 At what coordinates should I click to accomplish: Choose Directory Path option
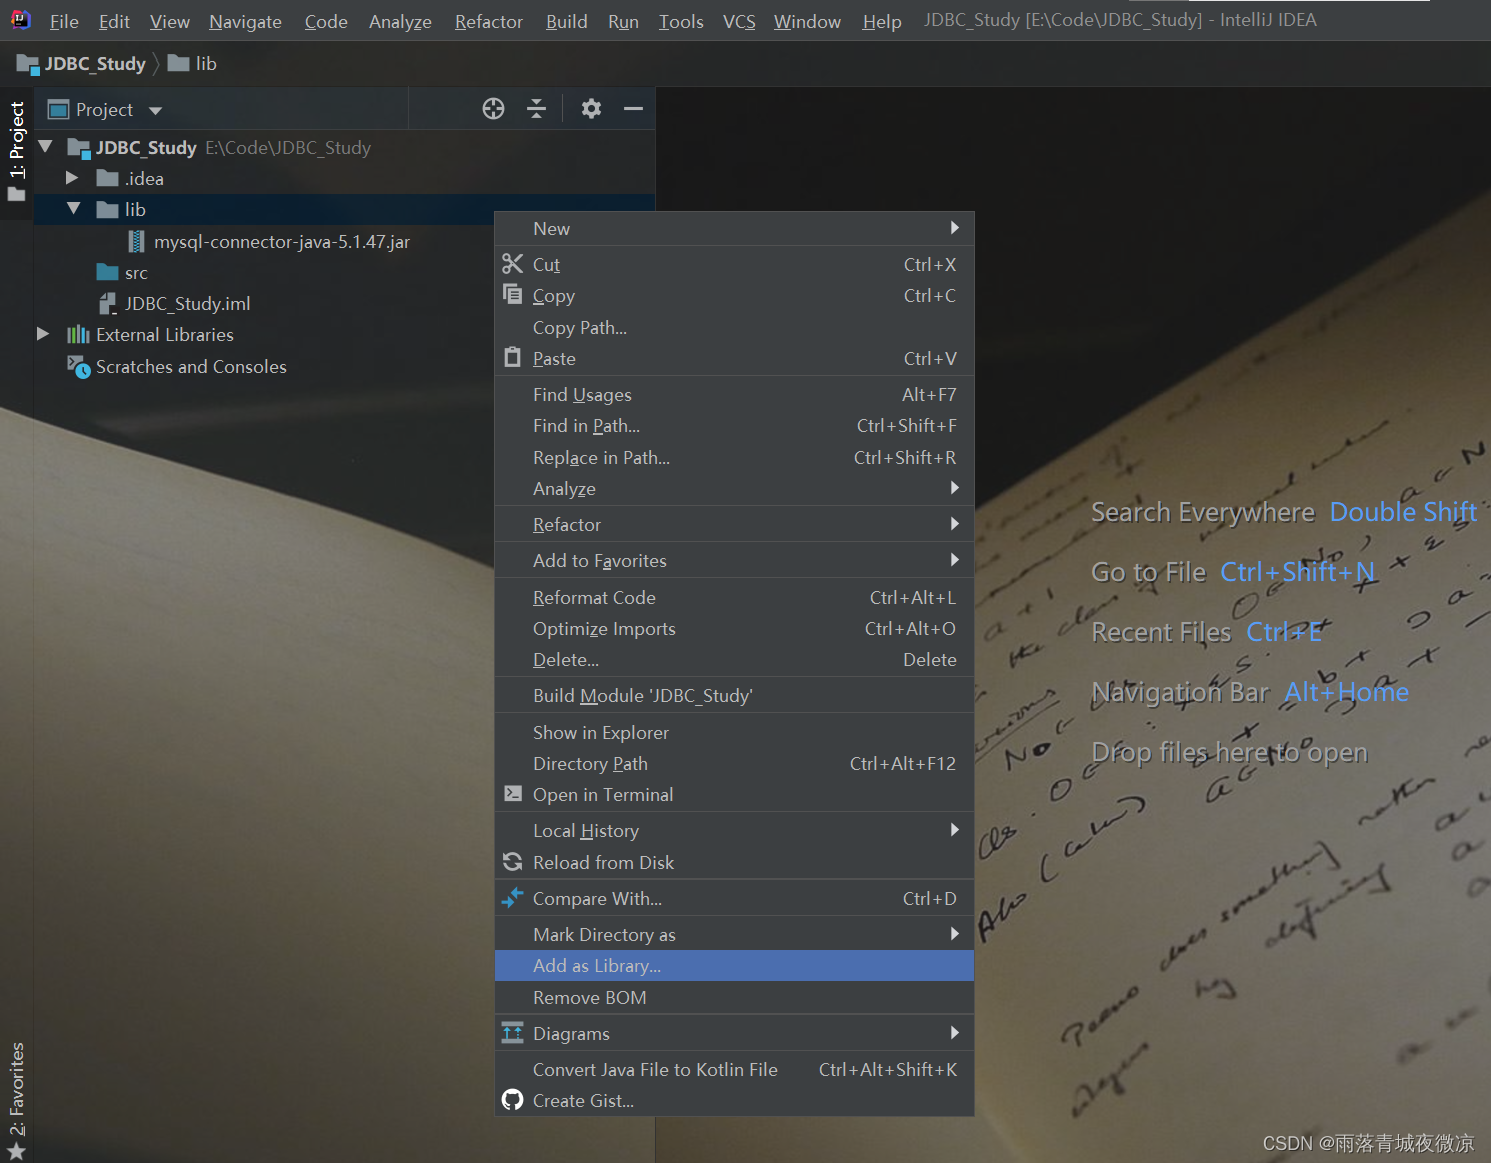click(734, 763)
